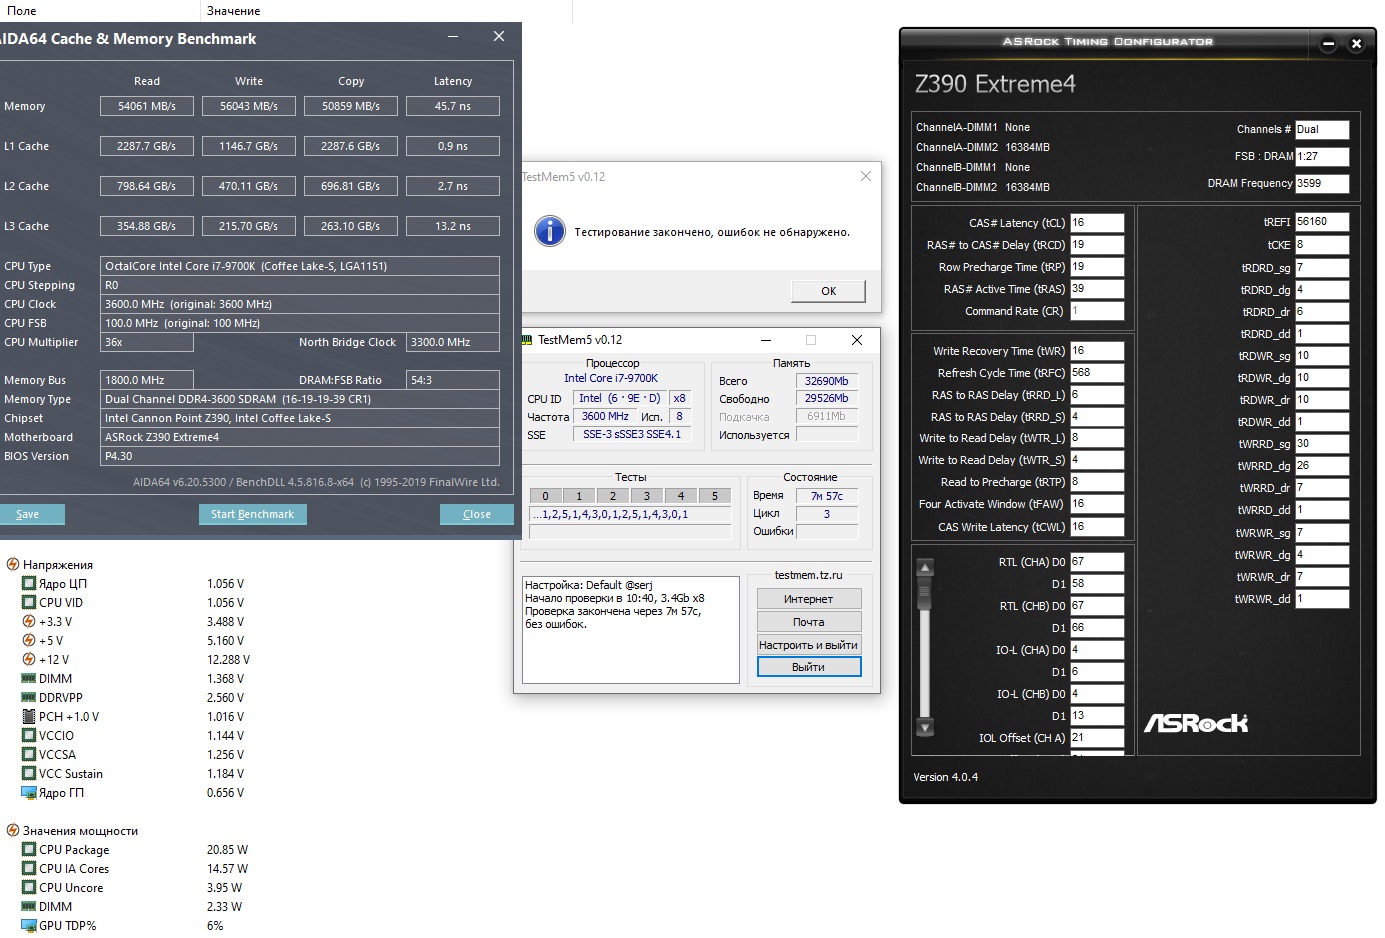Click the PCH +1.0 V sensor icon

tap(29, 716)
